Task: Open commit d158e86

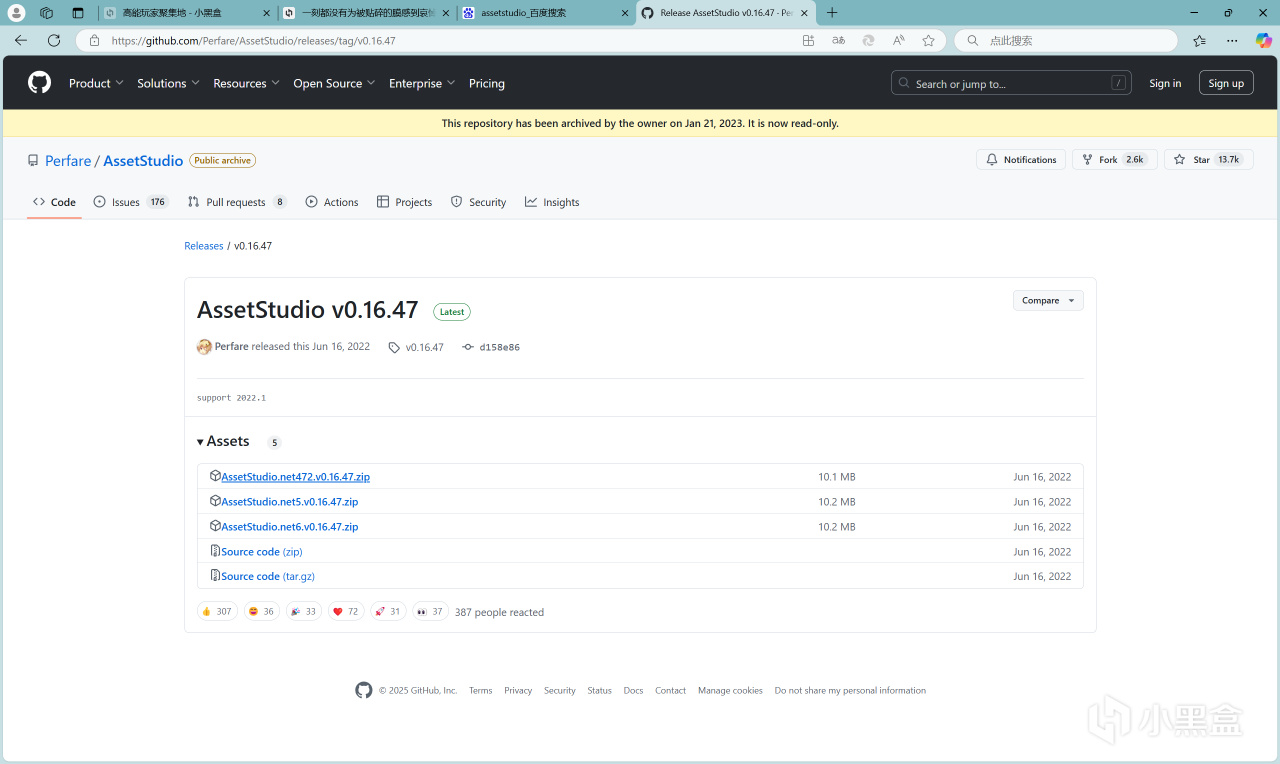Action: pyautogui.click(x=491, y=347)
